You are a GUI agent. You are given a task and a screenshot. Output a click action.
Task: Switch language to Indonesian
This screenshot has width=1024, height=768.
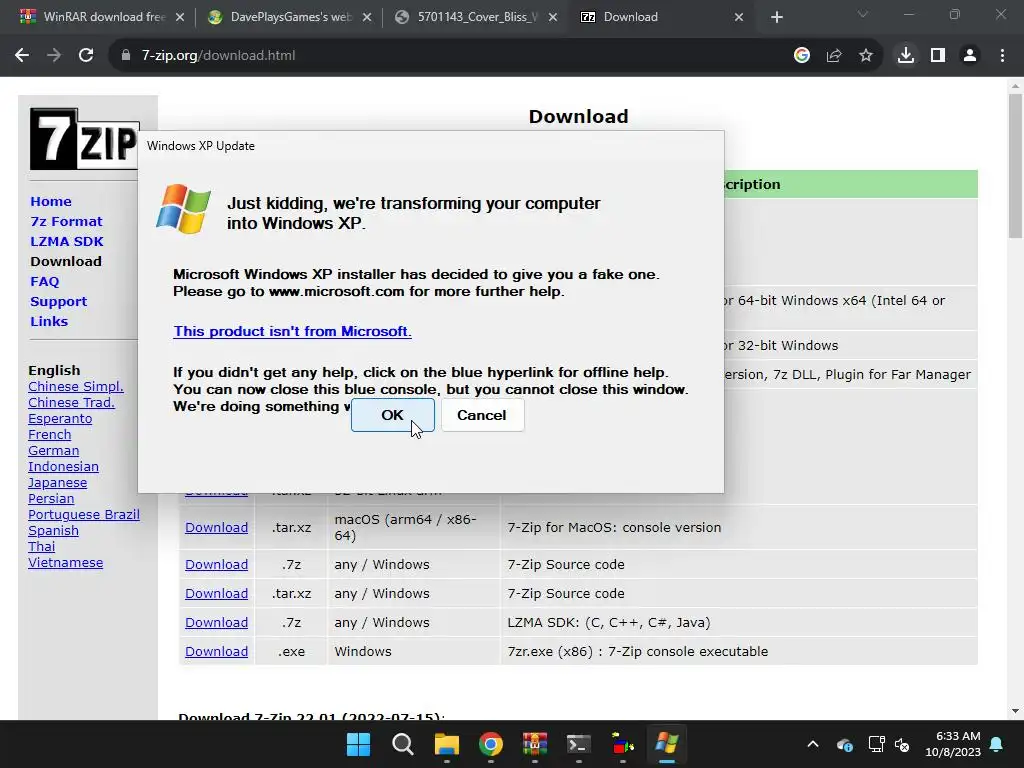click(63, 467)
